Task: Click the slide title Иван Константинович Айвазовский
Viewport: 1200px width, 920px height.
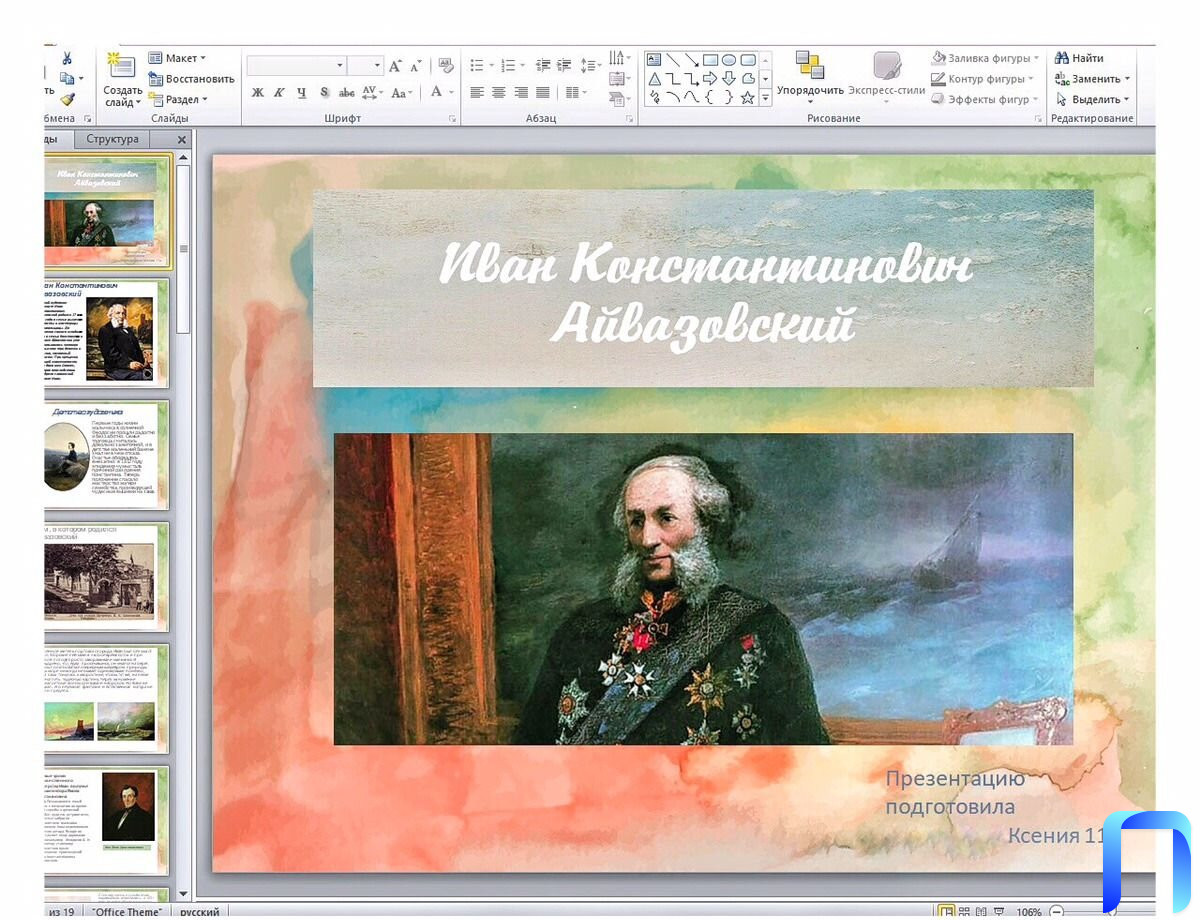Action: [x=705, y=294]
